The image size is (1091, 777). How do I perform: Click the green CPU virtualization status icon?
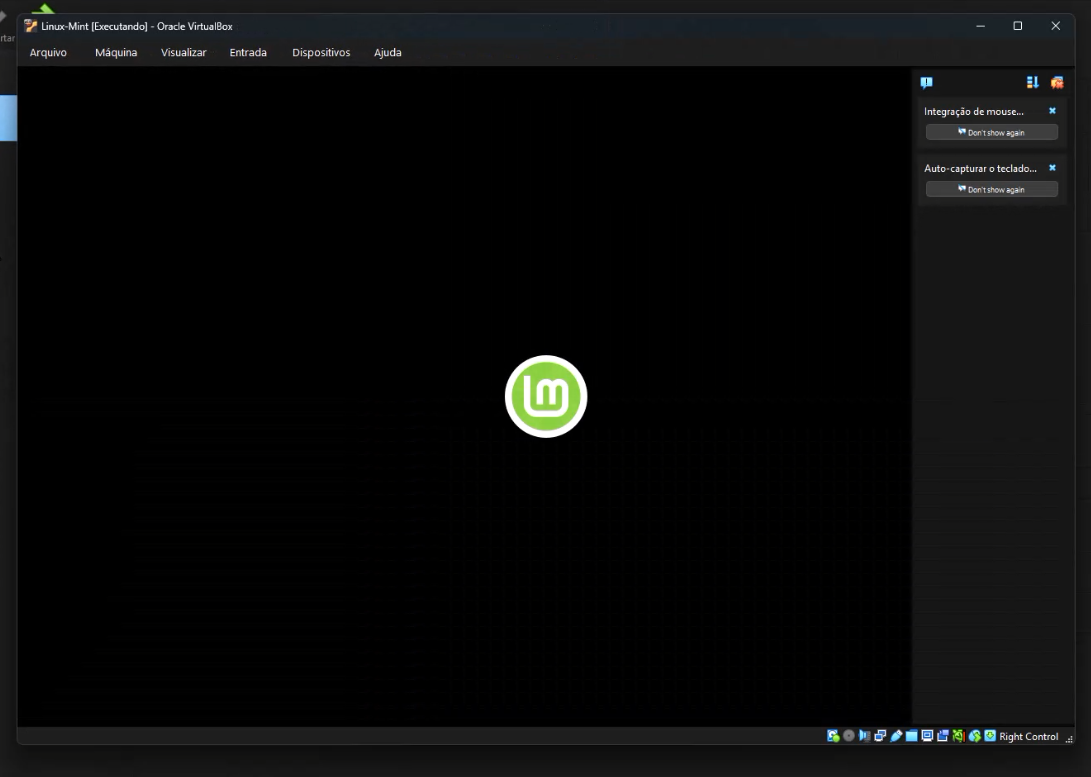coord(959,736)
